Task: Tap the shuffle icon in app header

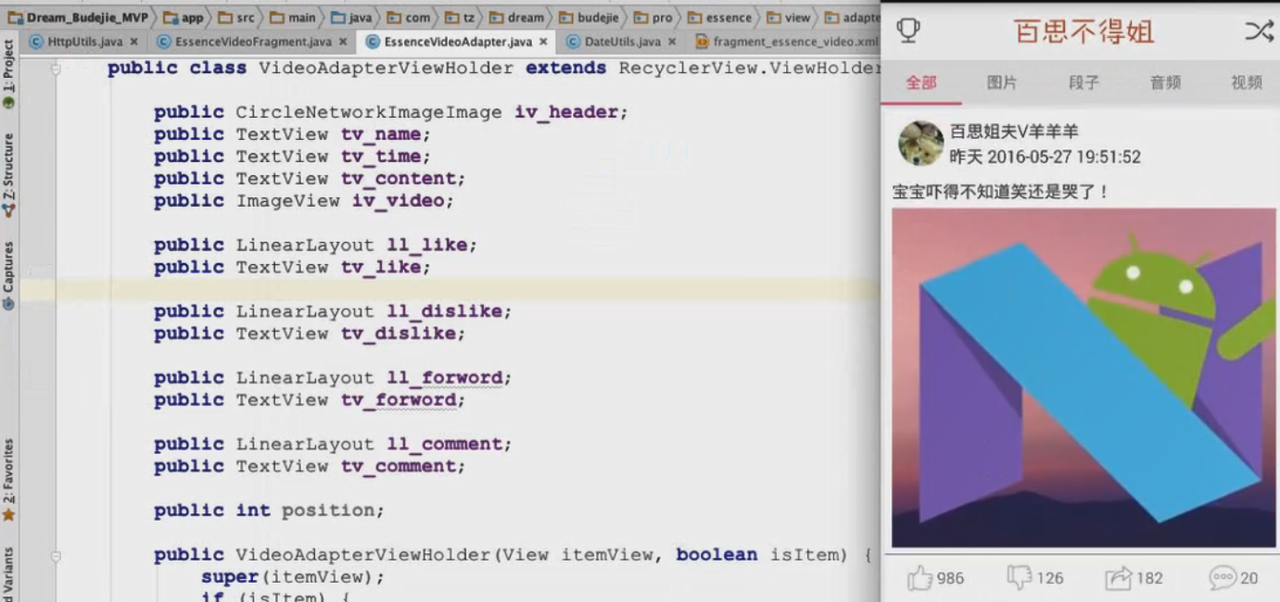Action: [x=1258, y=31]
